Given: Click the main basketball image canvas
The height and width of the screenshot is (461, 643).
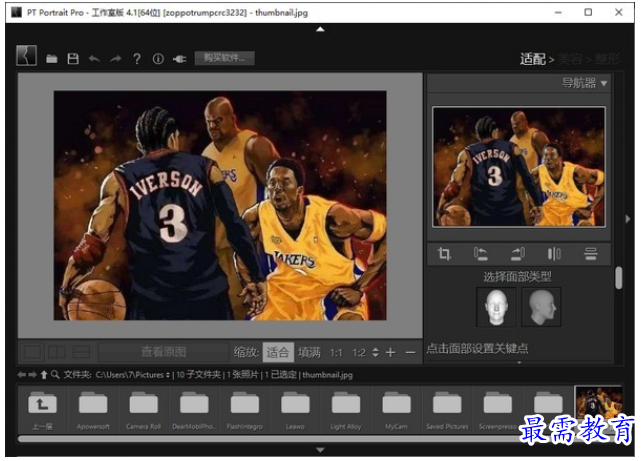Looking at the screenshot, I should (x=220, y=205).
